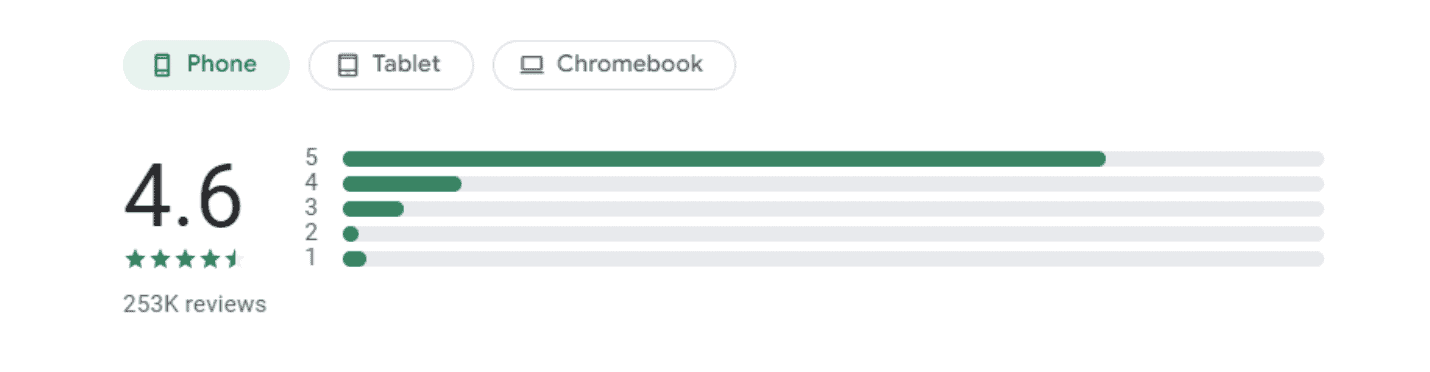
Task: Click the first green star under 4.6
Action: coord(134,260)
